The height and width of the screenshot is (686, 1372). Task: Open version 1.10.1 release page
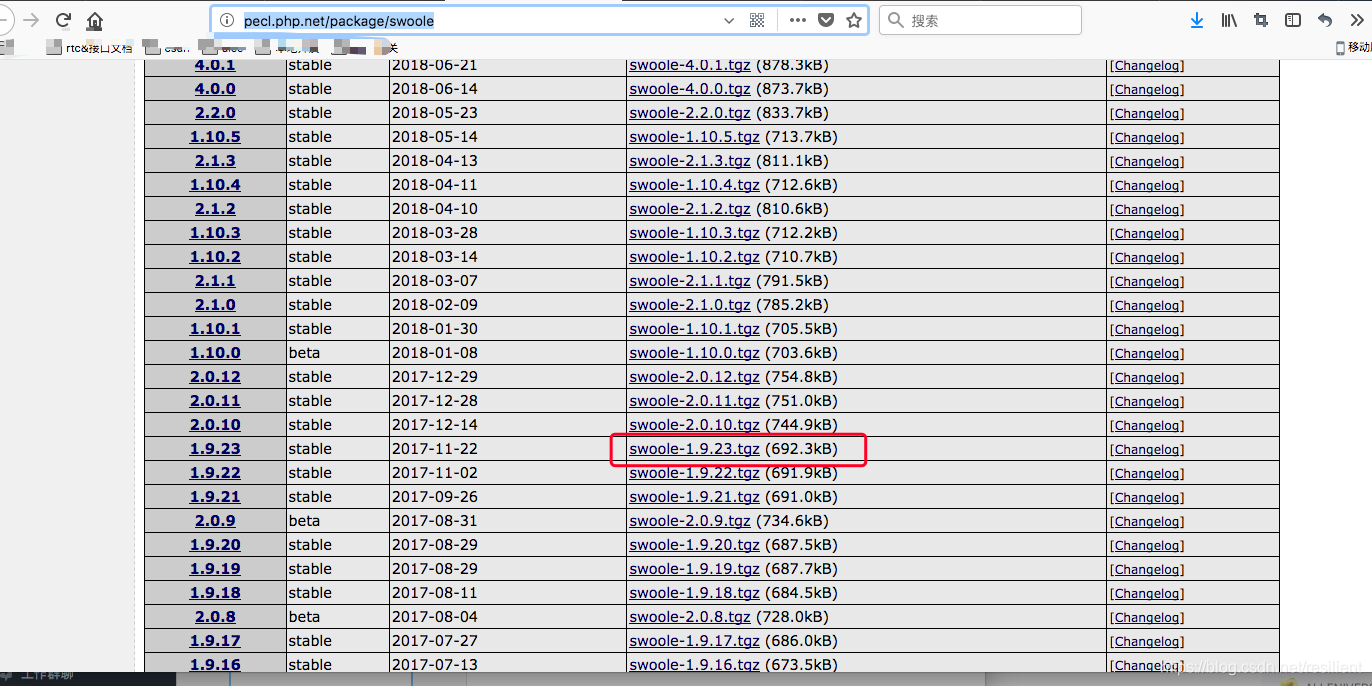click(215, 329)
